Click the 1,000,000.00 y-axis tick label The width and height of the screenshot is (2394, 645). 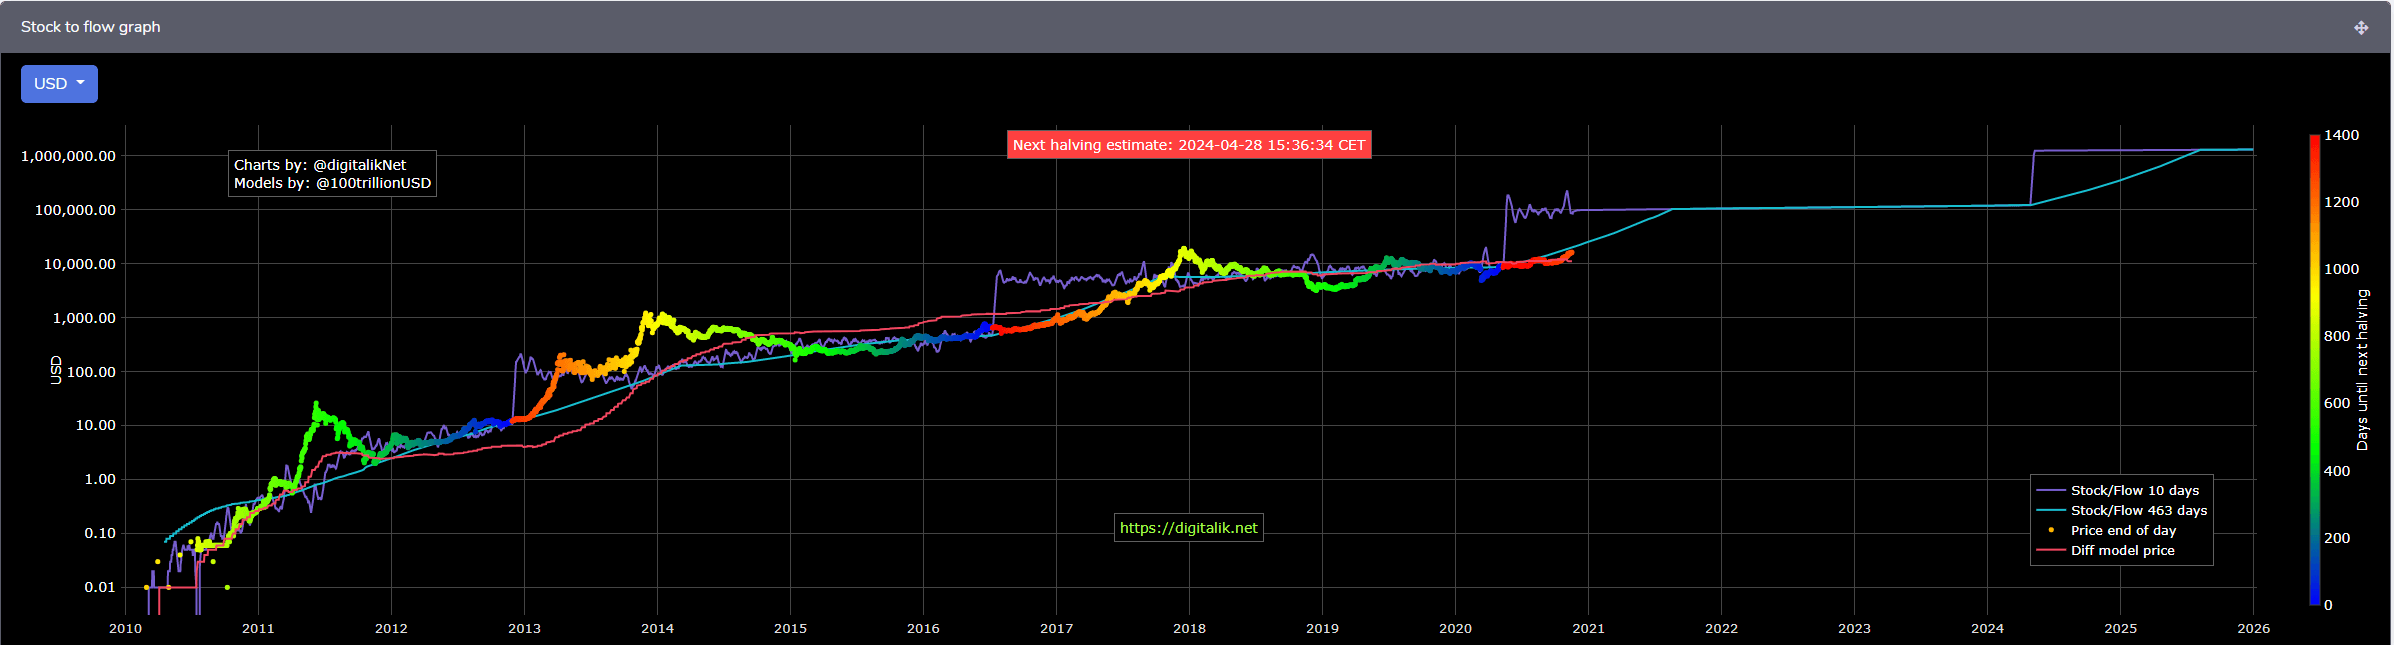pos(68,156)
